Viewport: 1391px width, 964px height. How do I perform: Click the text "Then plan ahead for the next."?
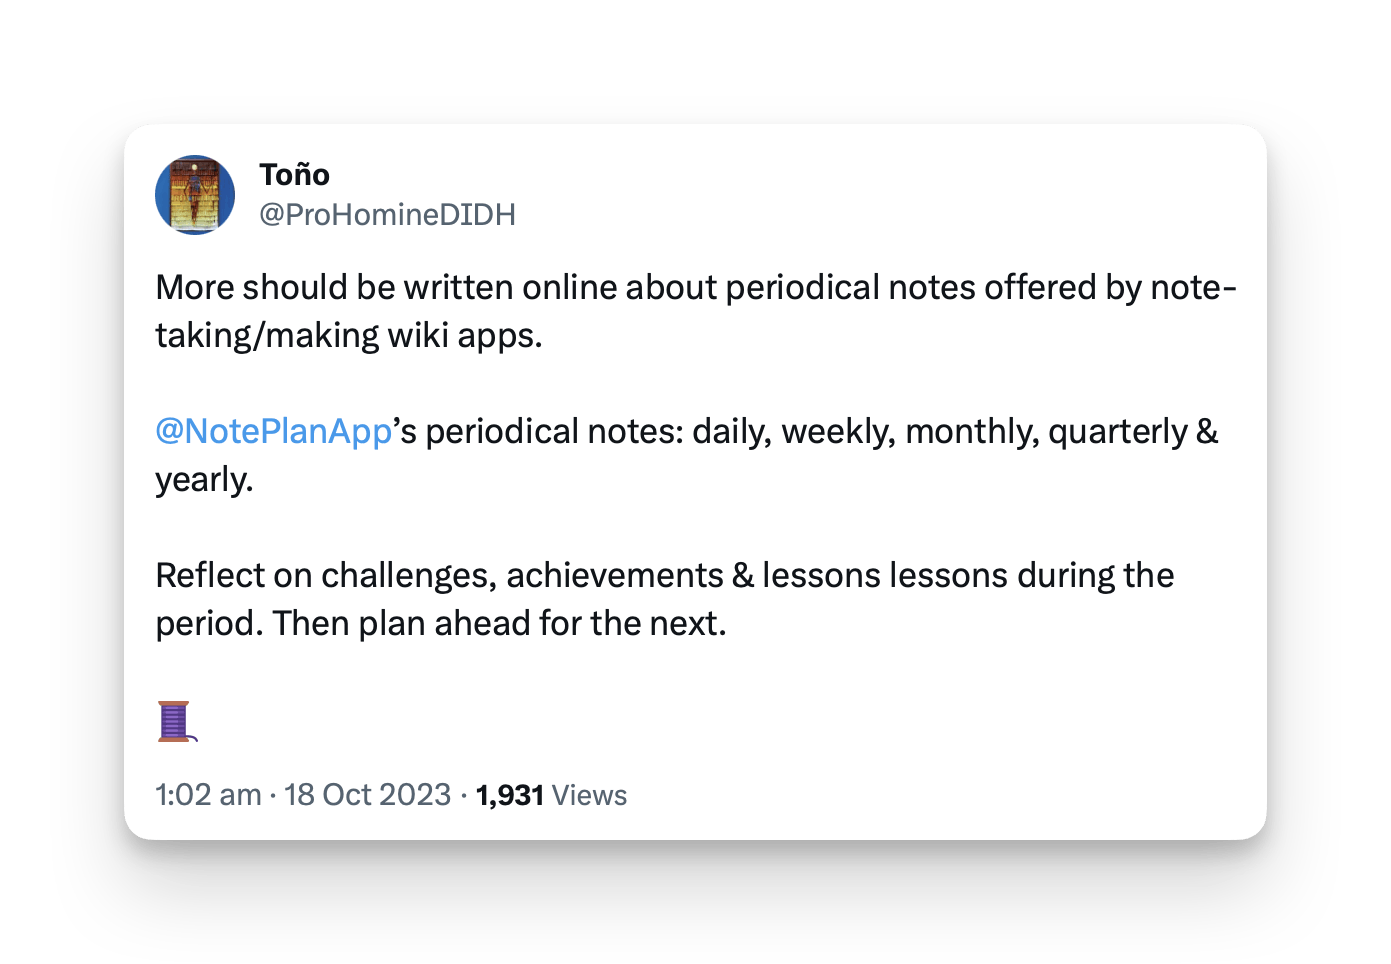499,624
